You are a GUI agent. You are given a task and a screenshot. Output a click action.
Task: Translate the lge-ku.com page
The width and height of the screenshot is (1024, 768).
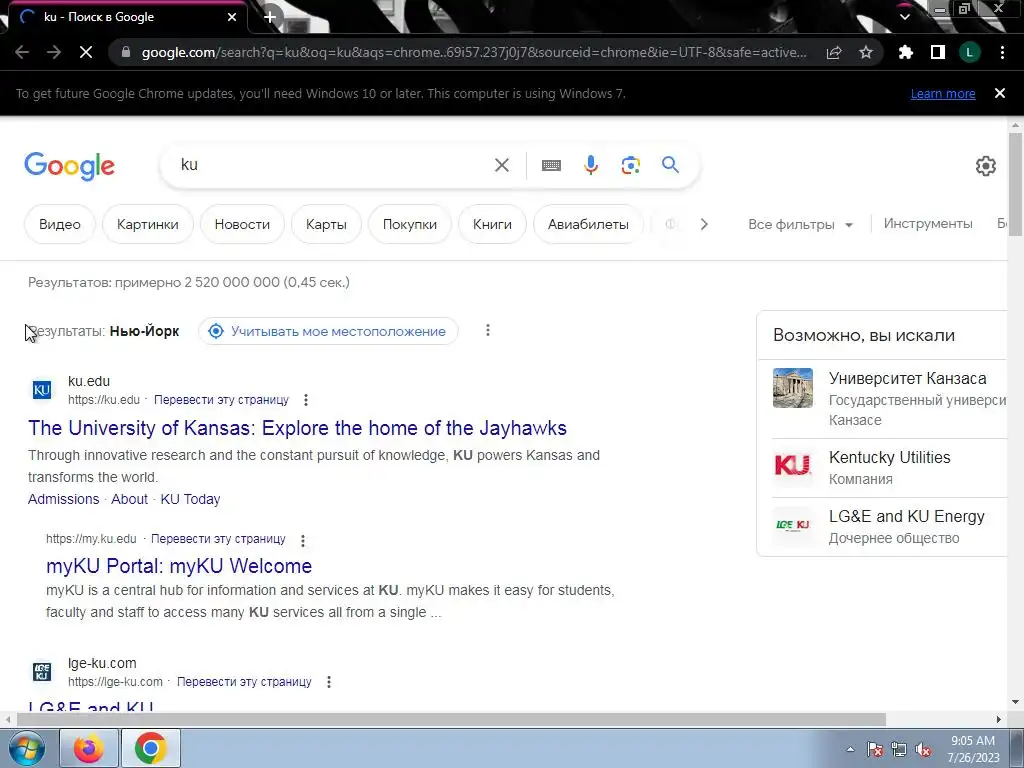coord(244,682)
